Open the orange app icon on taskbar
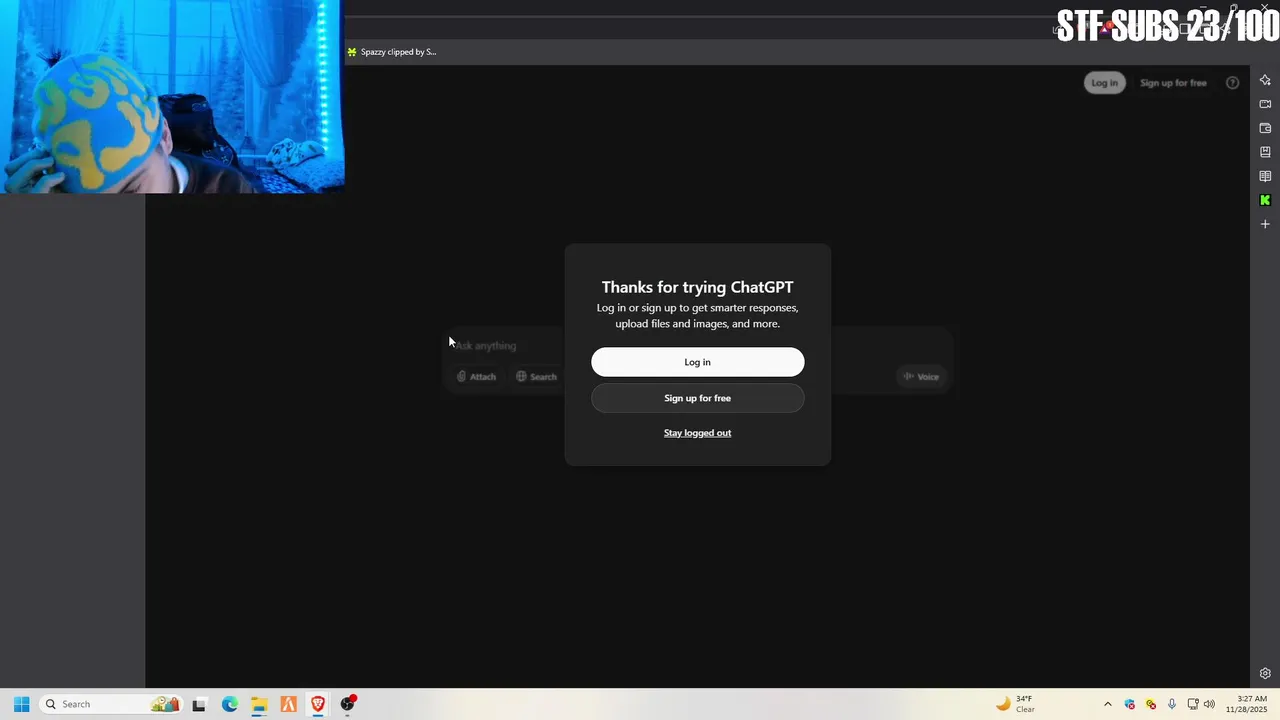The height and width of the screenshot is (720, 1280). coord(288,704)
